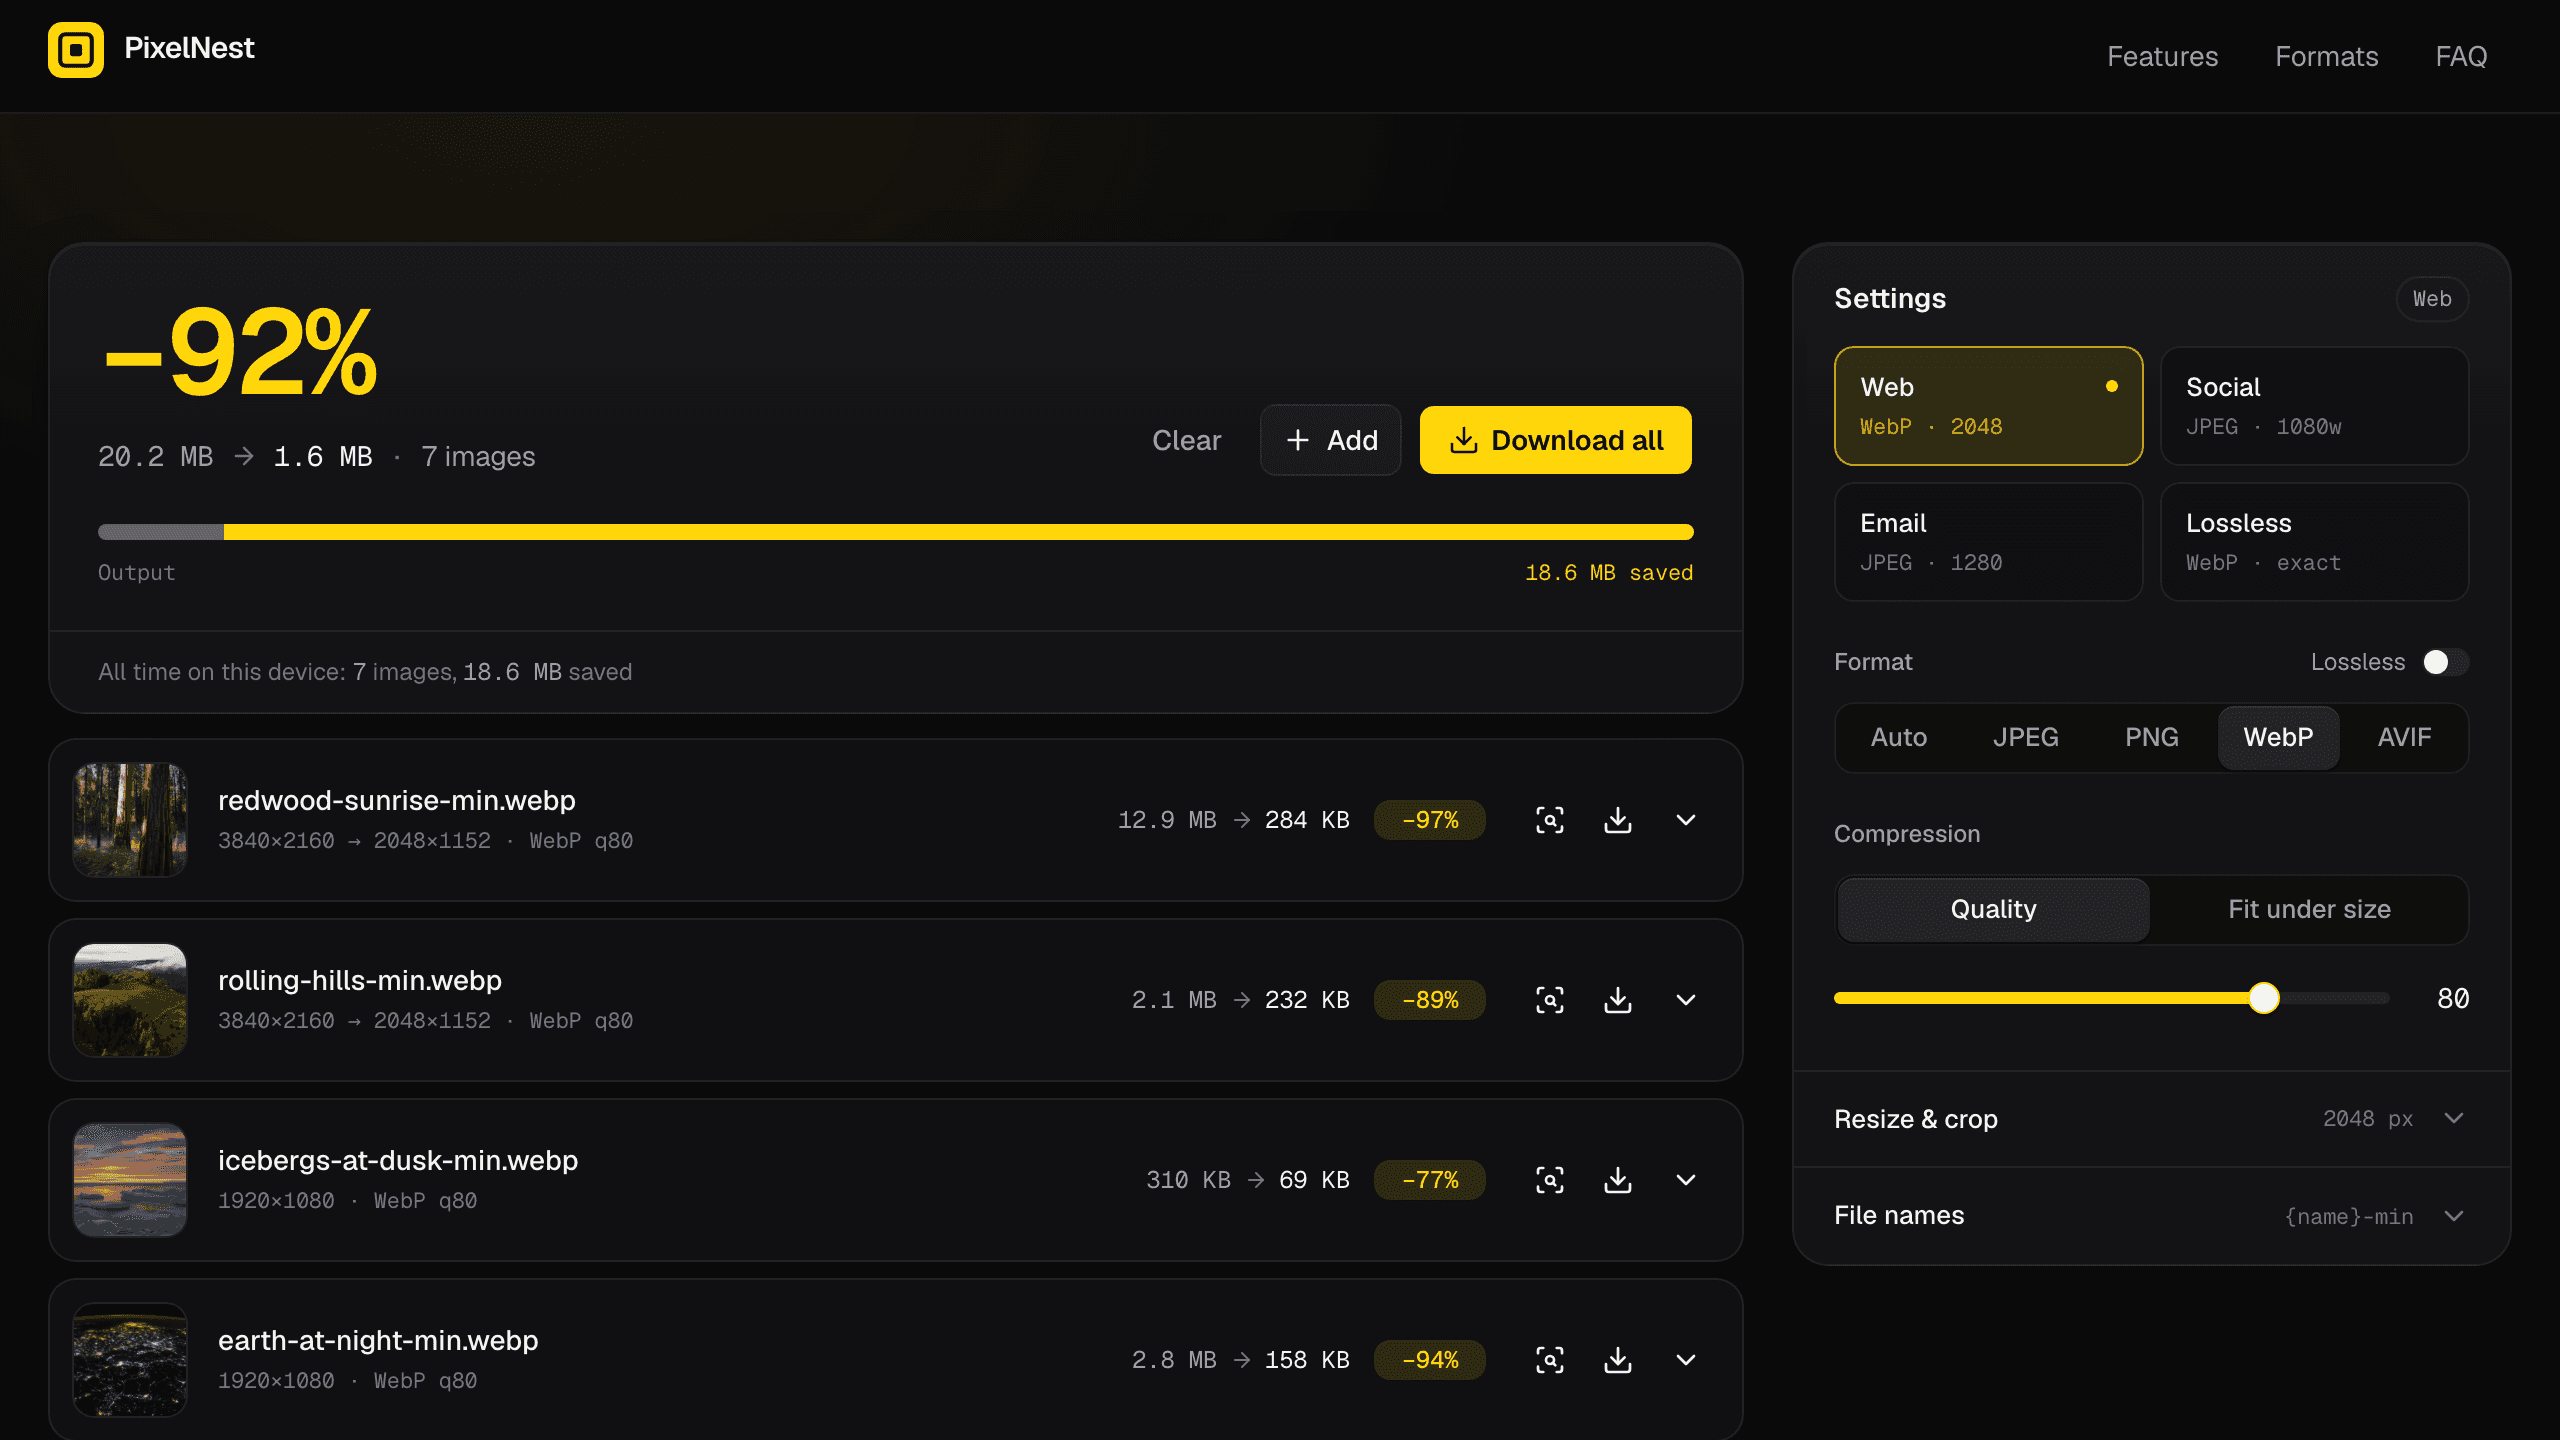Image resolution: width=2560 pixels, height=1440 pixels.
Task: Click the quality slider handle
Action: [2264, 998]
